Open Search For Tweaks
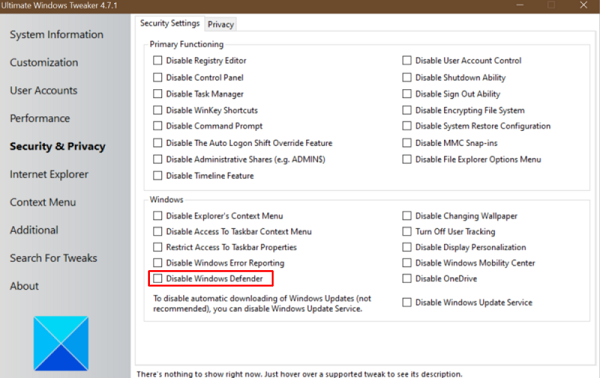600x378 pixels. [x=54, y=258]
